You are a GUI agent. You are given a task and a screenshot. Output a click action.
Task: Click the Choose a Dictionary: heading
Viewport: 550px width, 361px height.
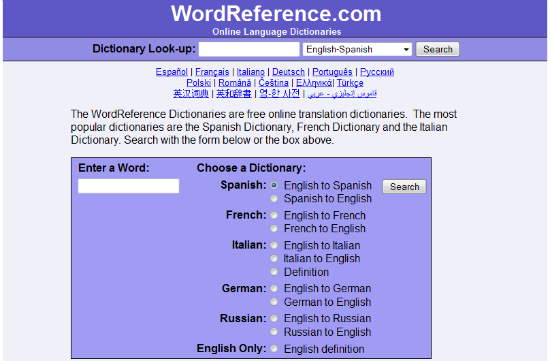point(251,168)
